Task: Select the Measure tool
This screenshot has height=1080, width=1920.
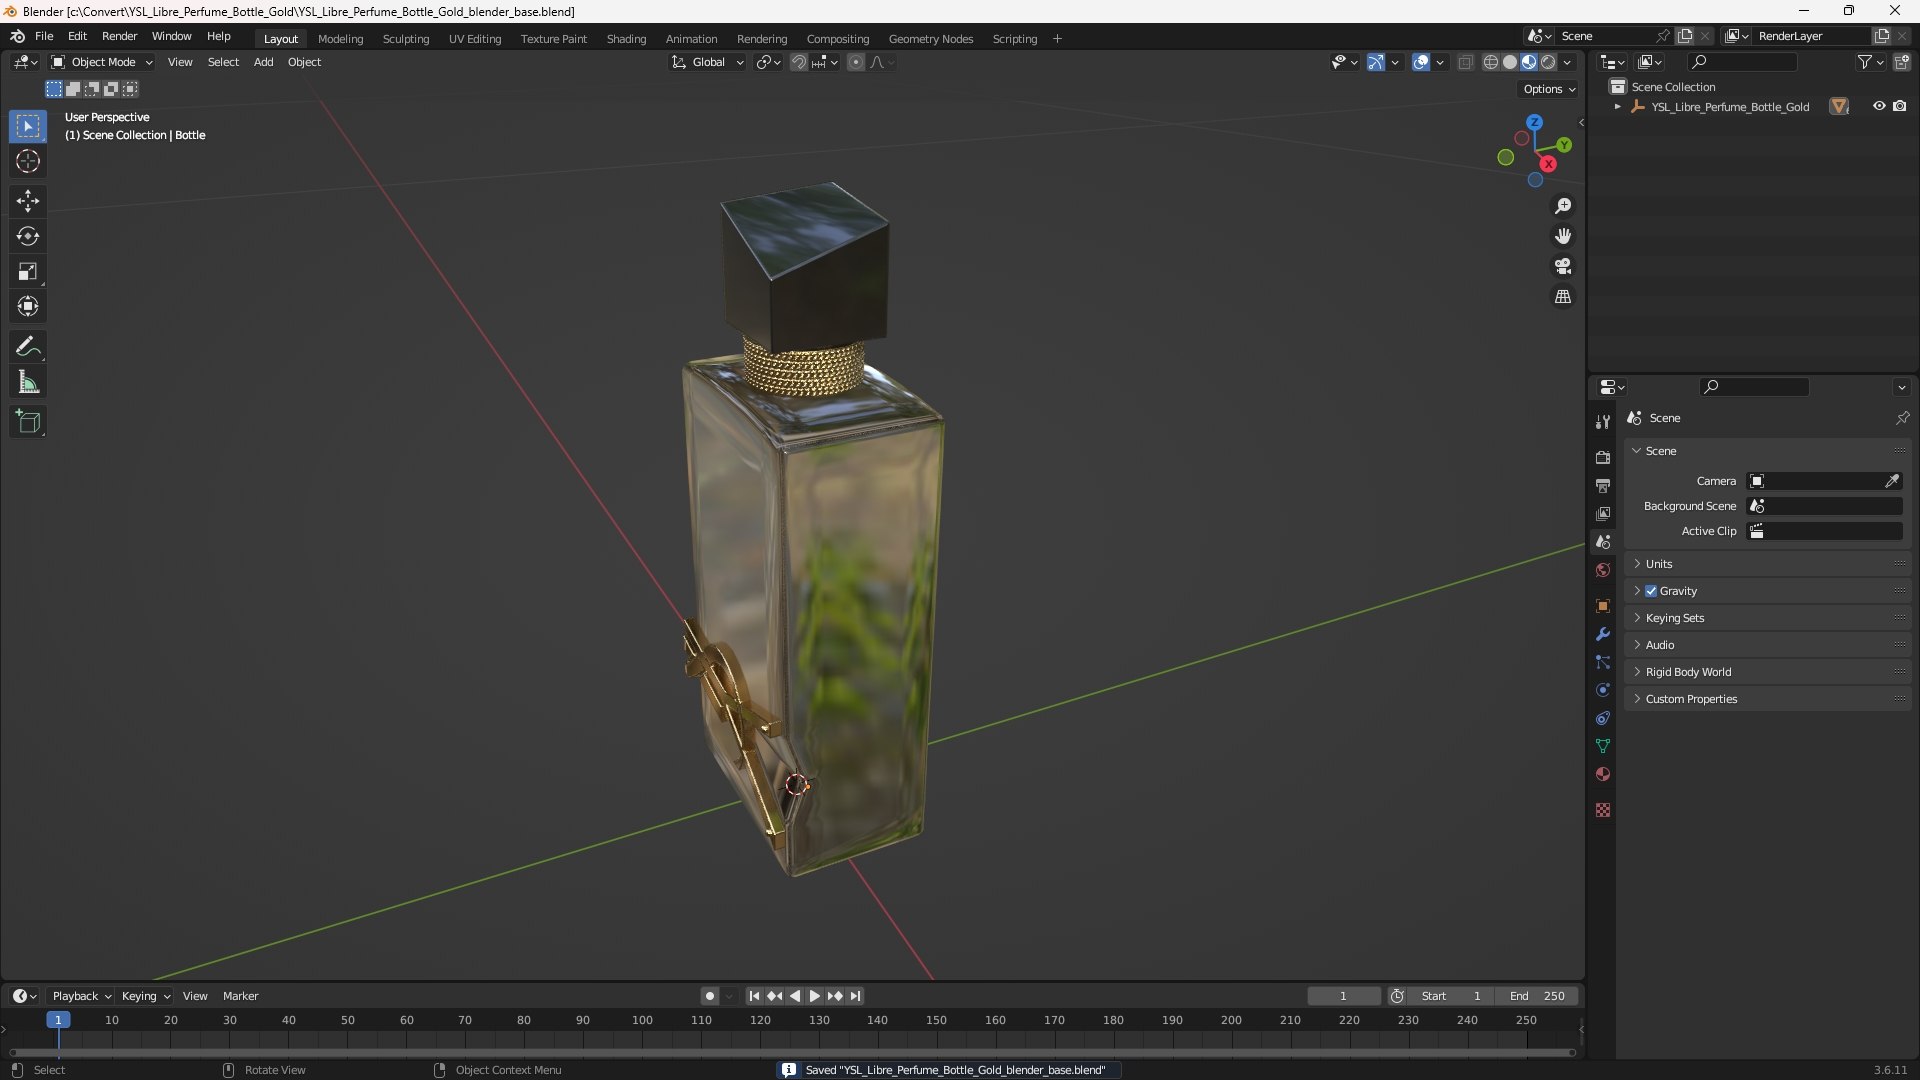Action: (28, 382)
